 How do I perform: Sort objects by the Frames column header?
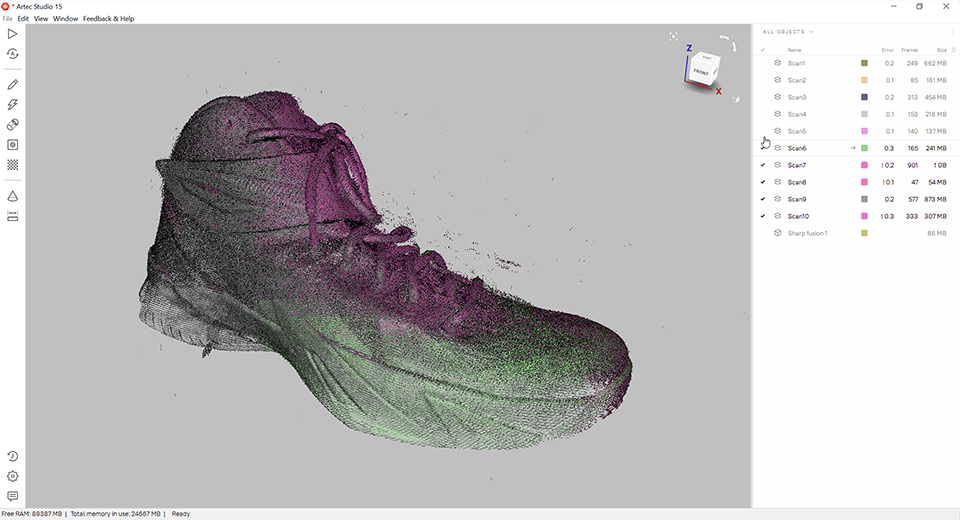[x=909, y=50]
